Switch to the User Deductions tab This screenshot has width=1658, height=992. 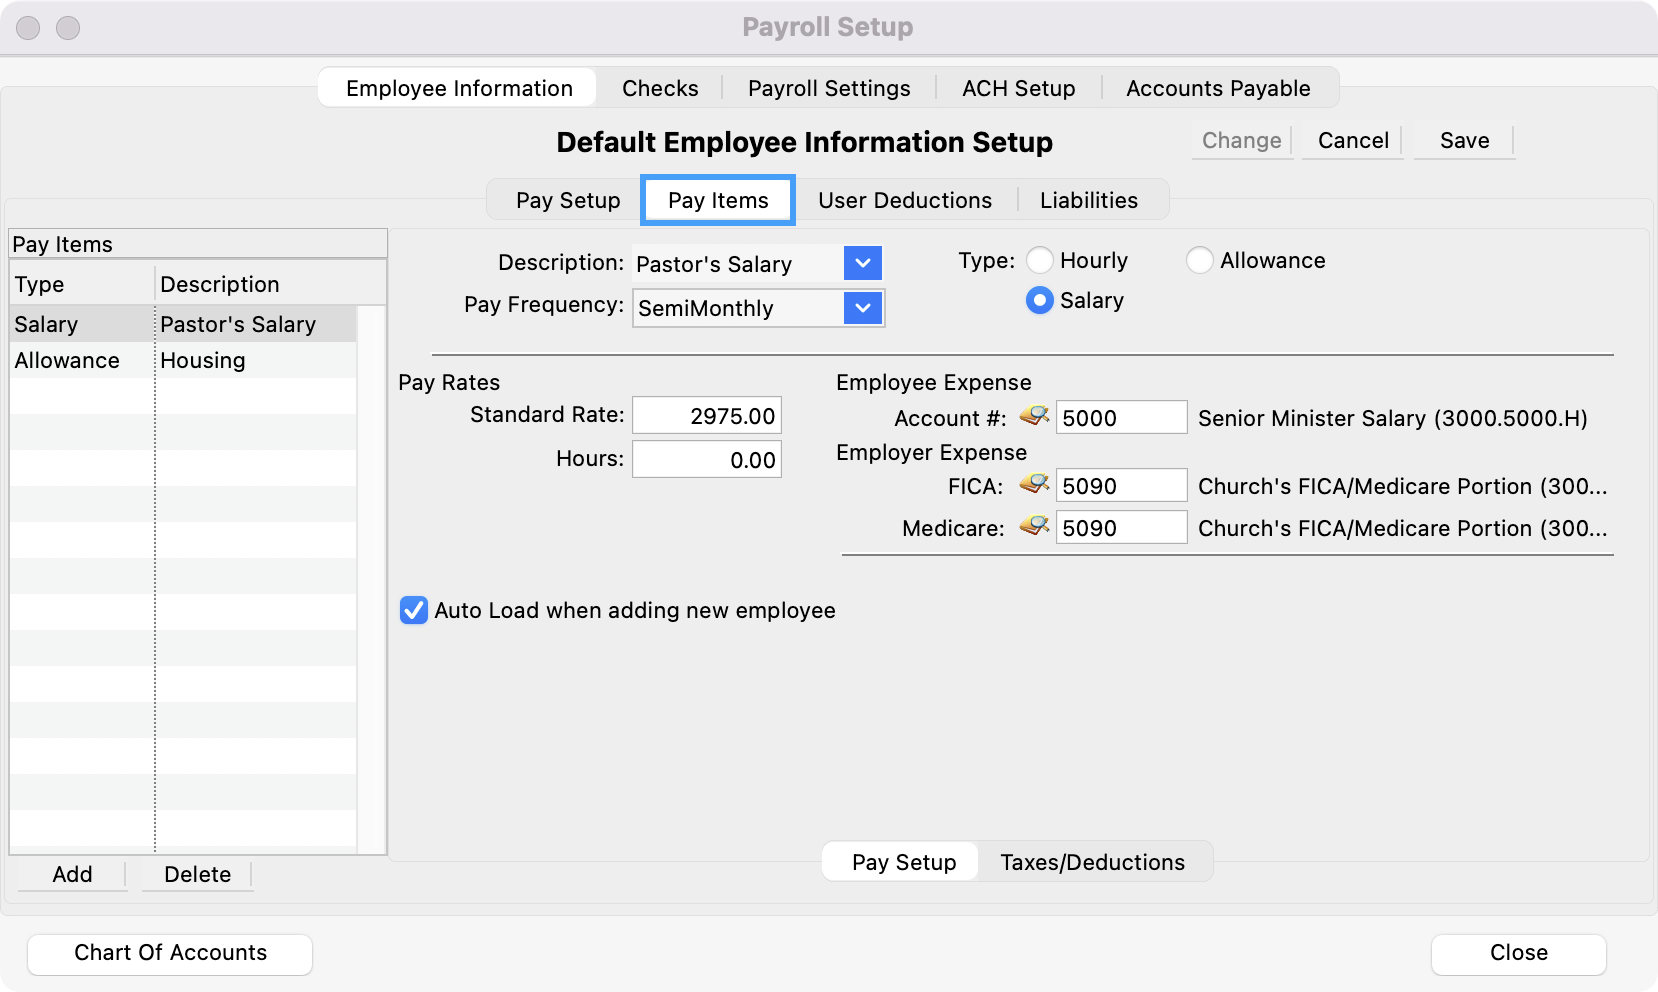pos(904,200)
